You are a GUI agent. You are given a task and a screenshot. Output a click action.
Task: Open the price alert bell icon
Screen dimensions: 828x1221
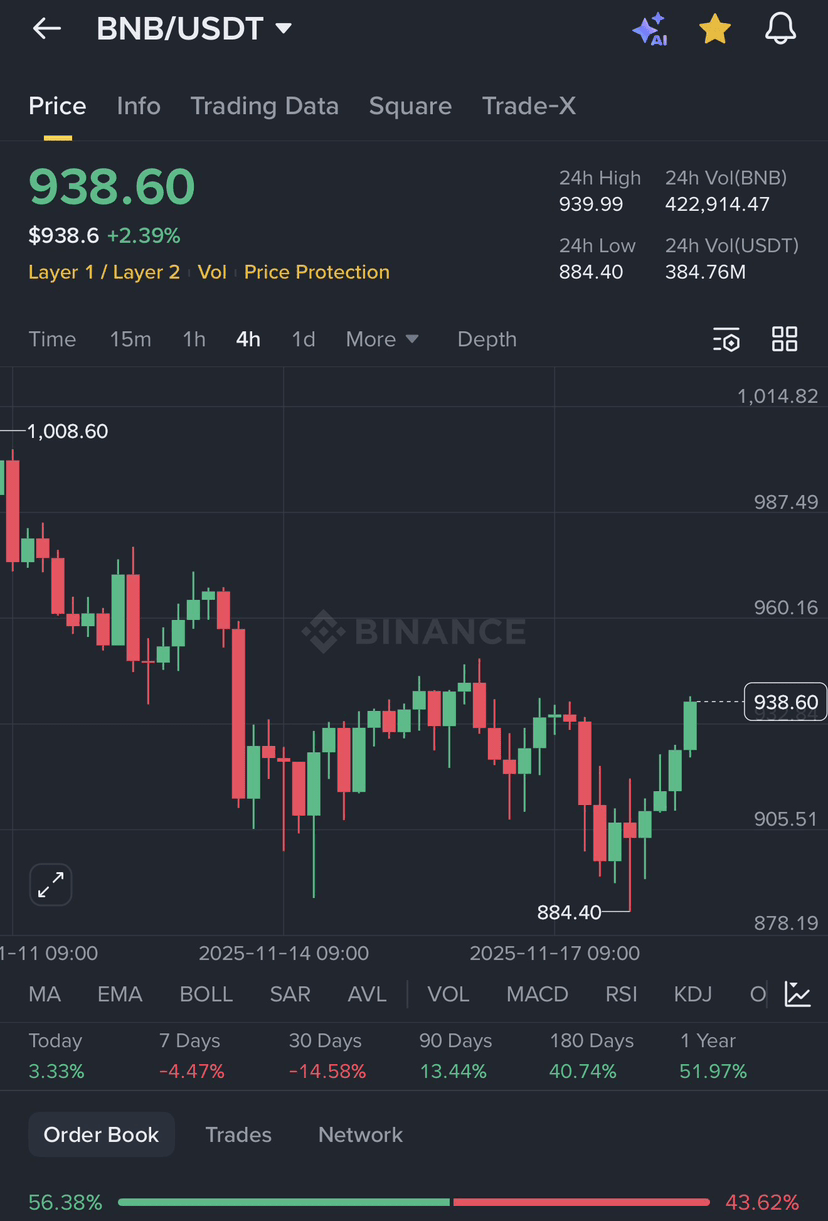tap(781, 29)
